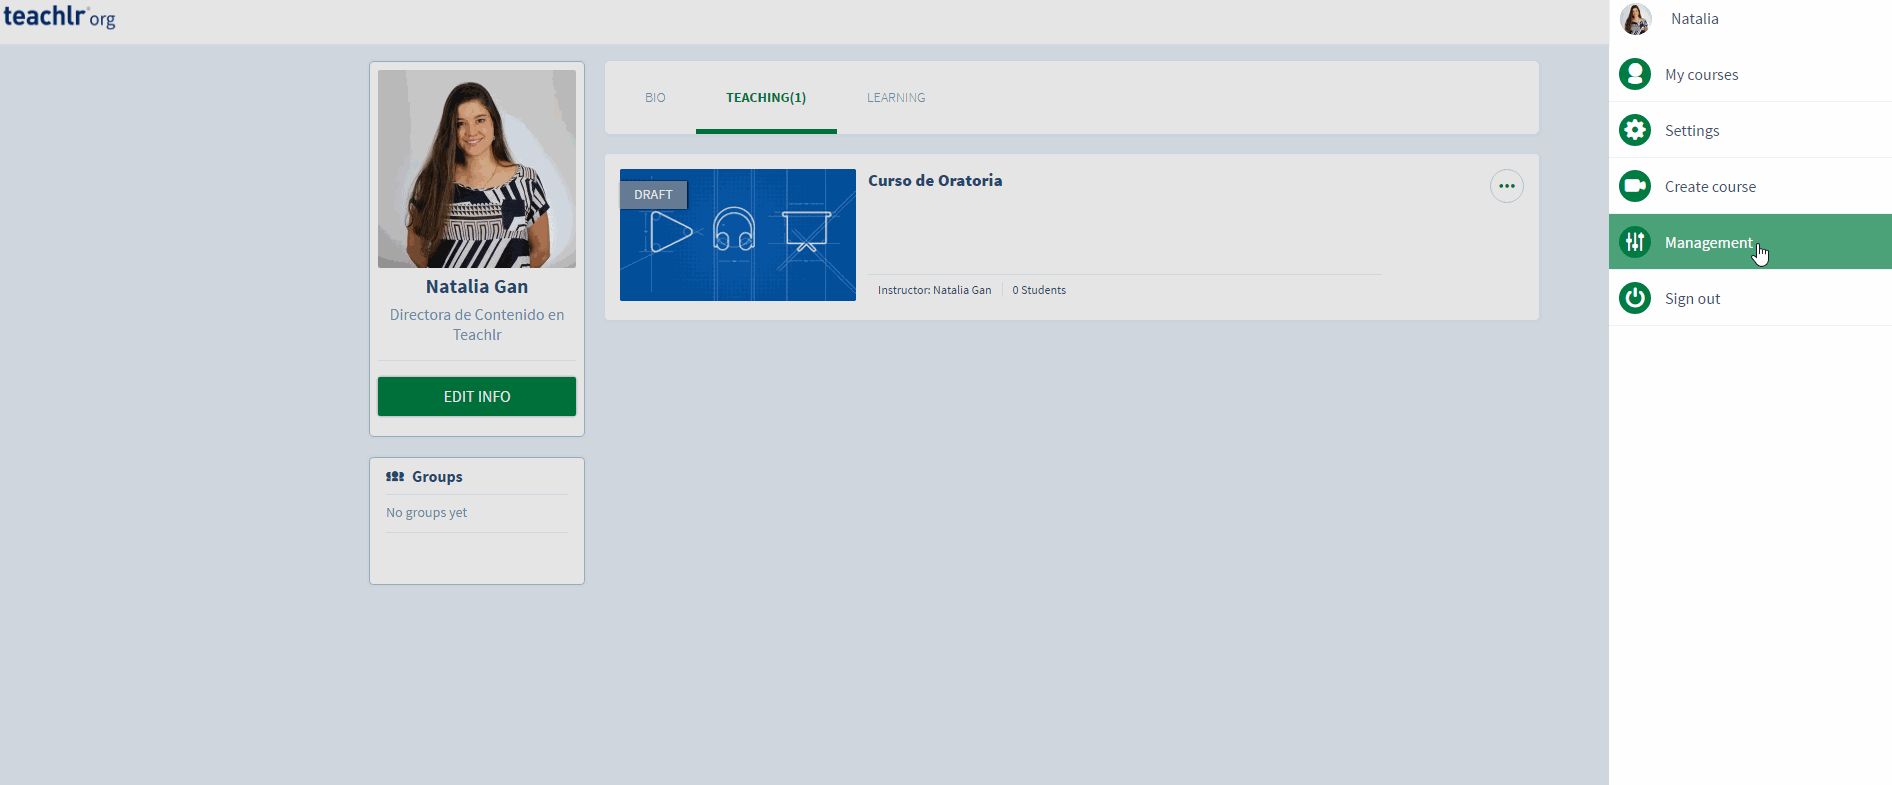
Task: Select the TEACHING(1) tab
Action: (x=766, y=98)
